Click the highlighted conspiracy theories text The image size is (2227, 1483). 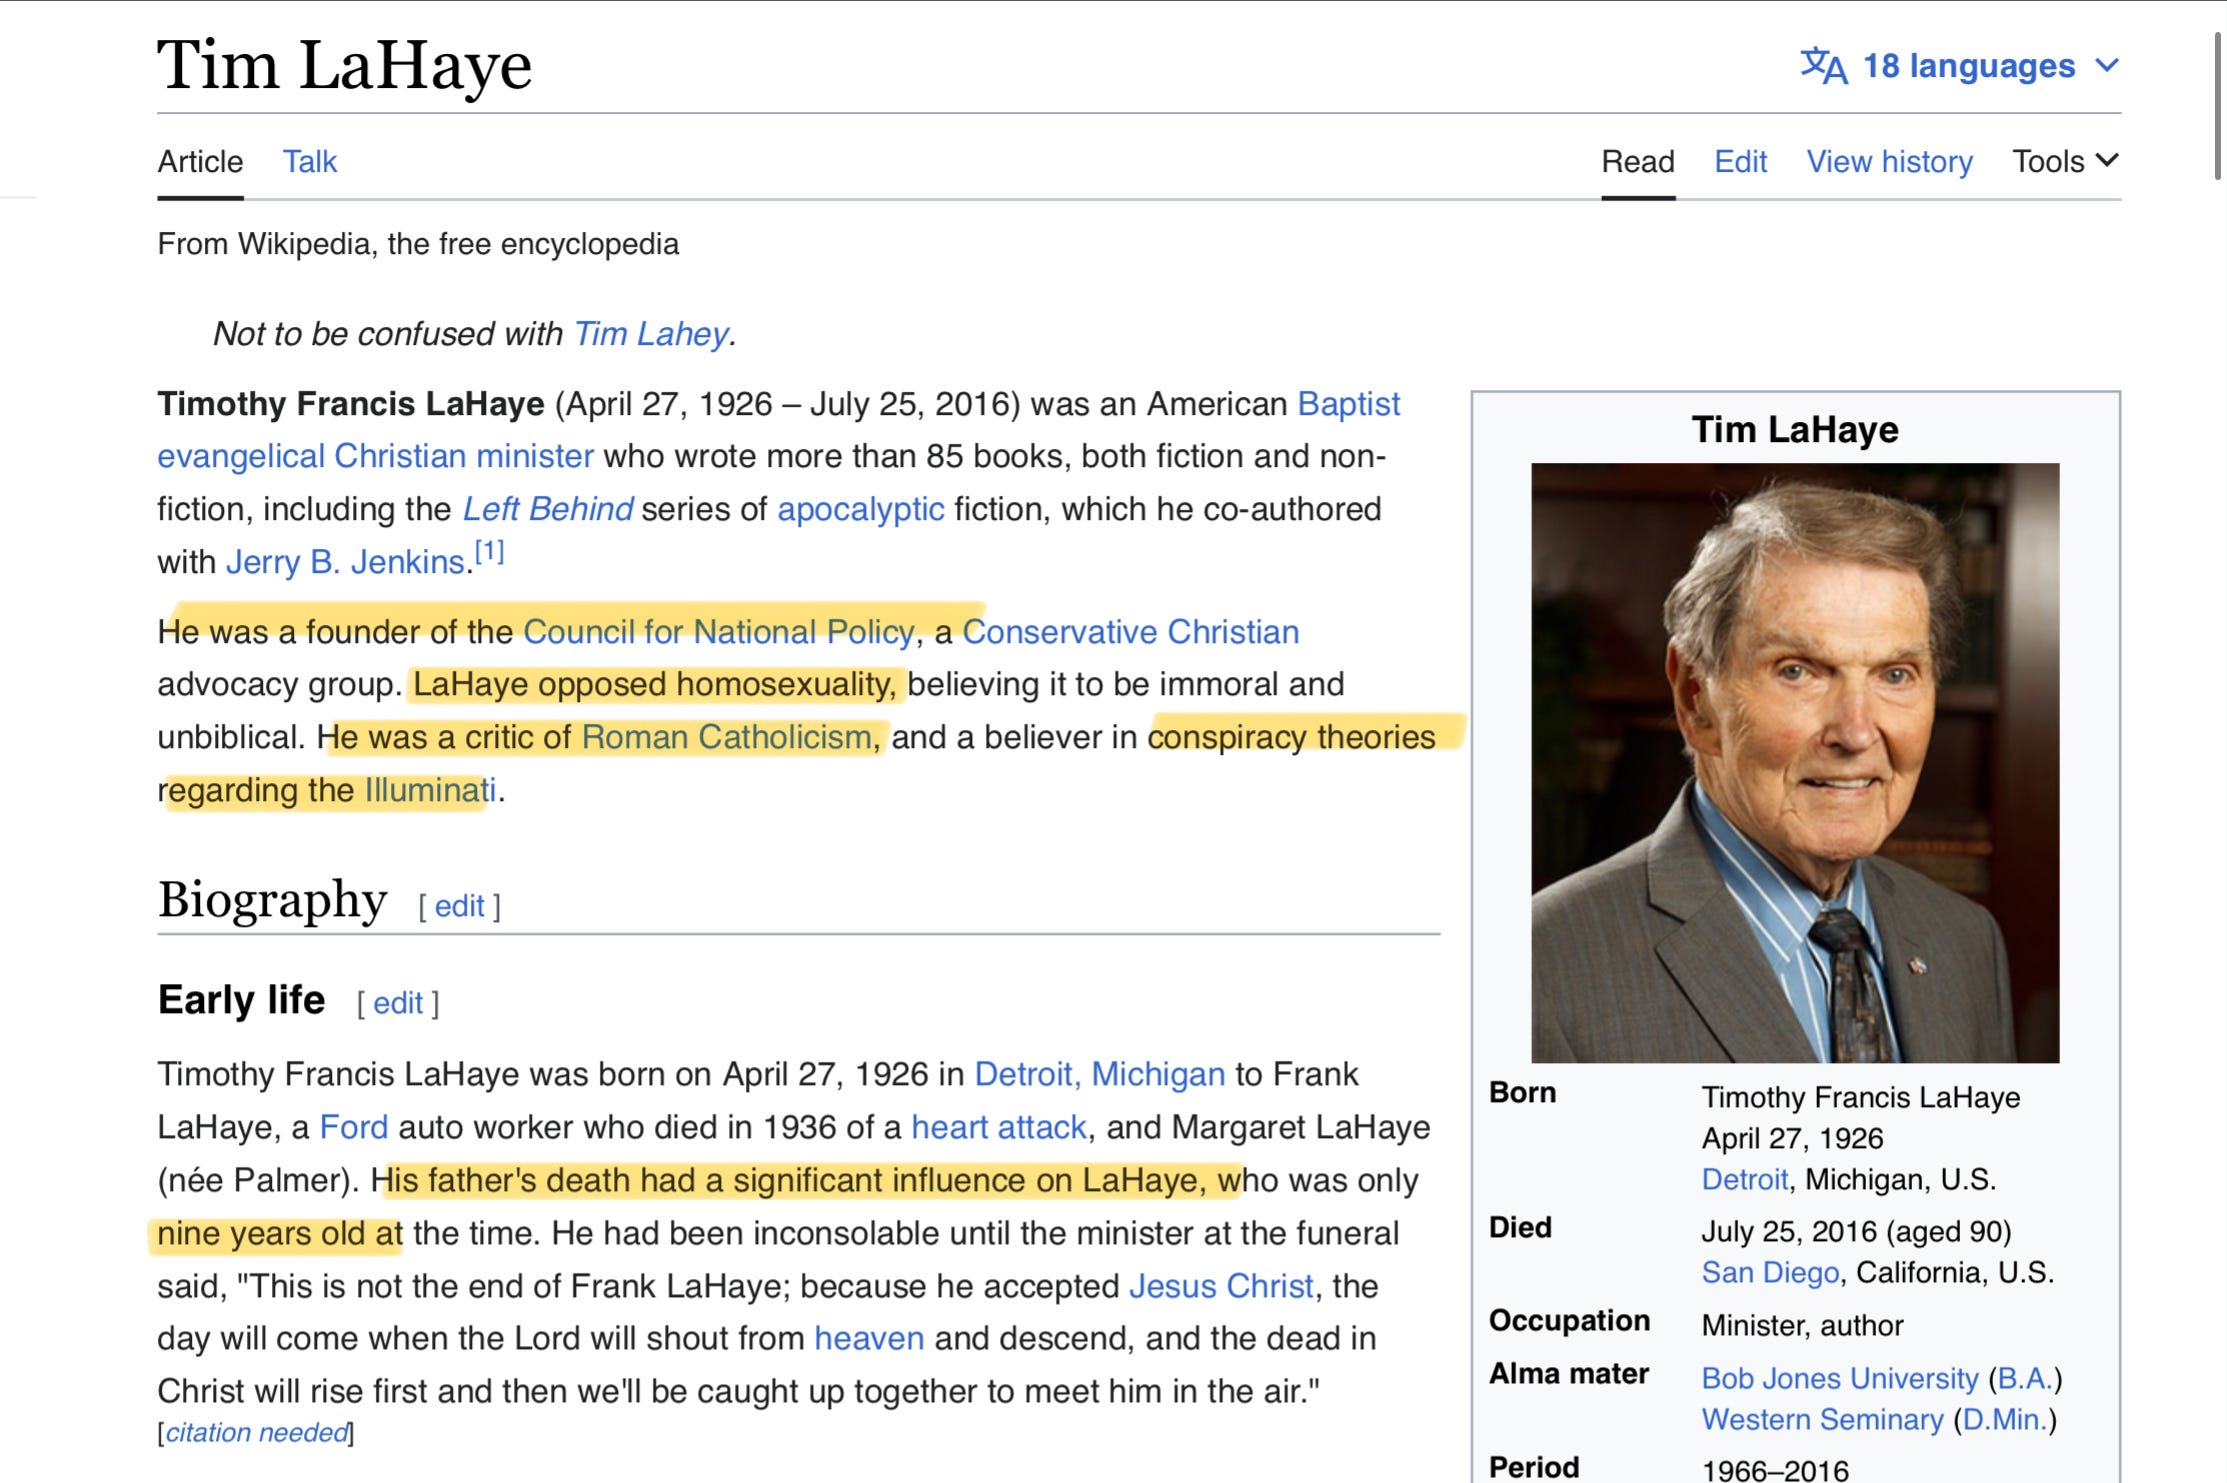[1291, 737]
